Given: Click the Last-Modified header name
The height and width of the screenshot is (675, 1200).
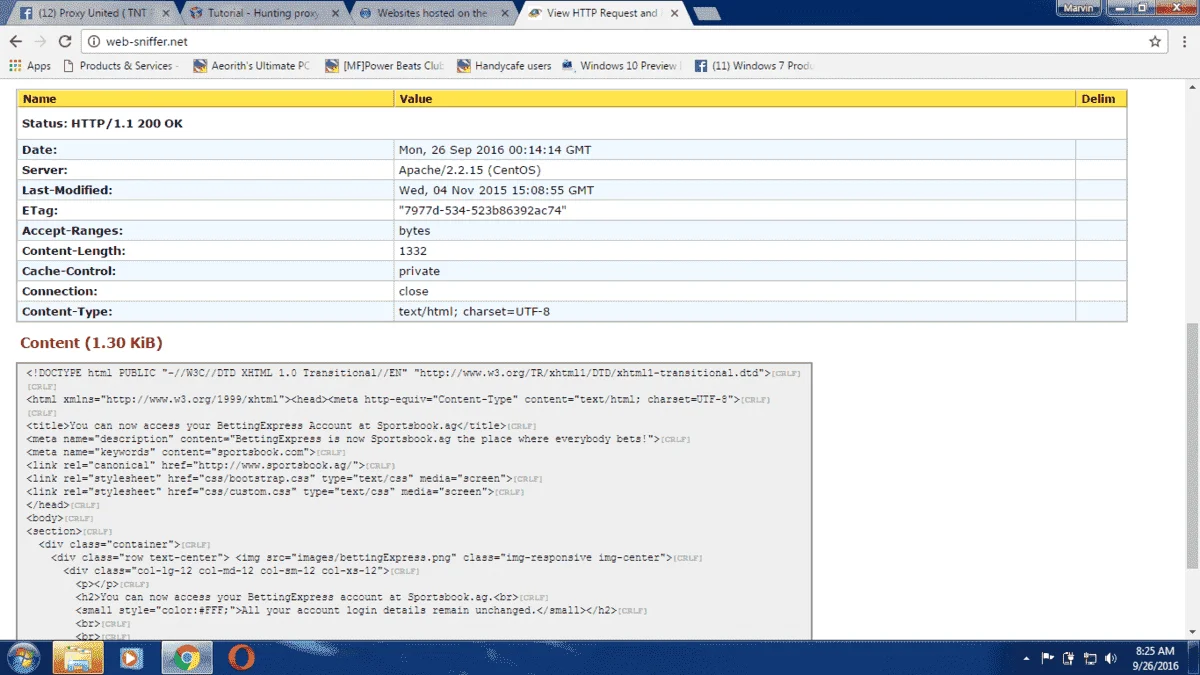Looking at the screenshot, I should (x=67, y=190).
